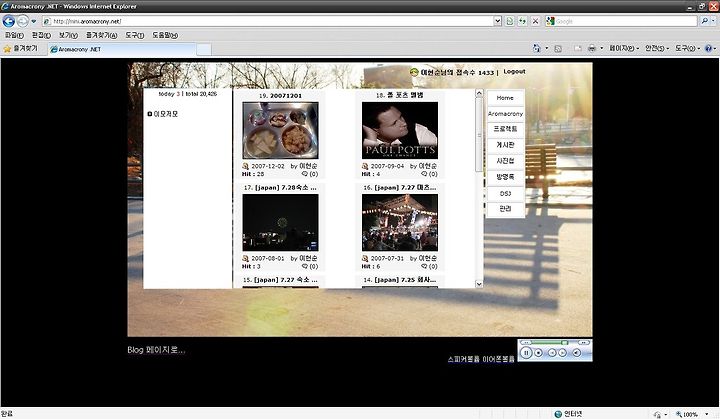Open the lantern festival photo thumbnail
This screenshot has height=419, width=720.
pyautogui.click(x=400, y=222)
